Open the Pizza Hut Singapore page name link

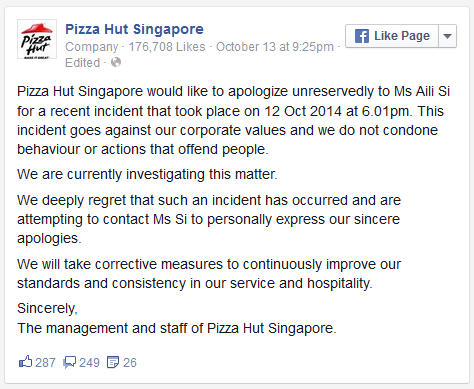tap(134, 29)
